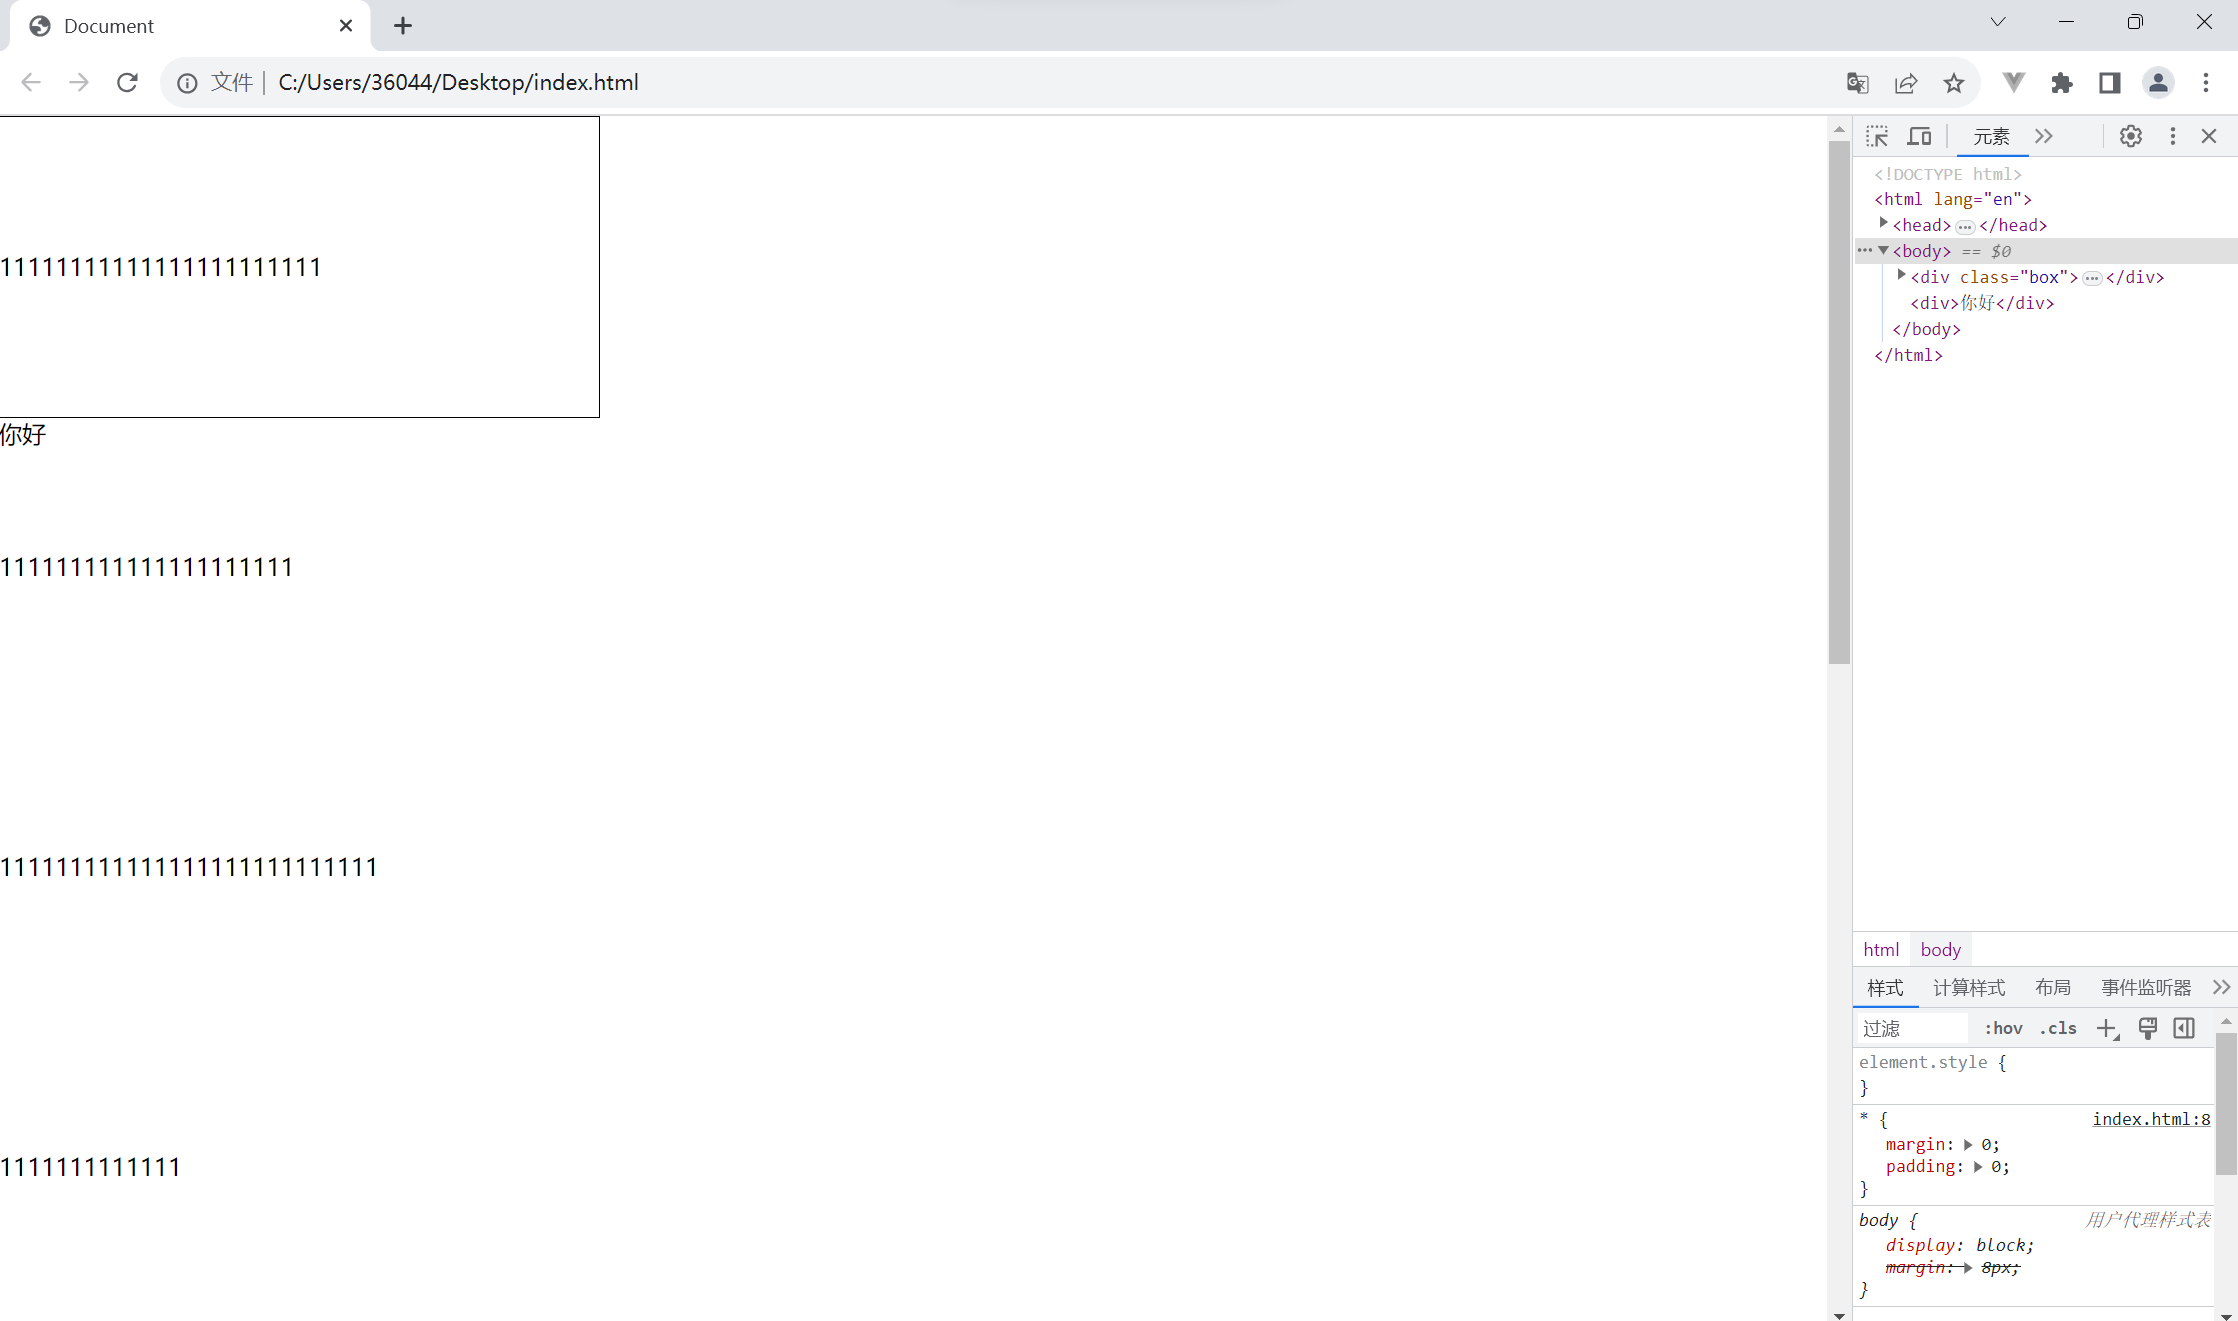Open DevTools settings gear
Screen dimensions: 2238x1321
coord(2131,136)
